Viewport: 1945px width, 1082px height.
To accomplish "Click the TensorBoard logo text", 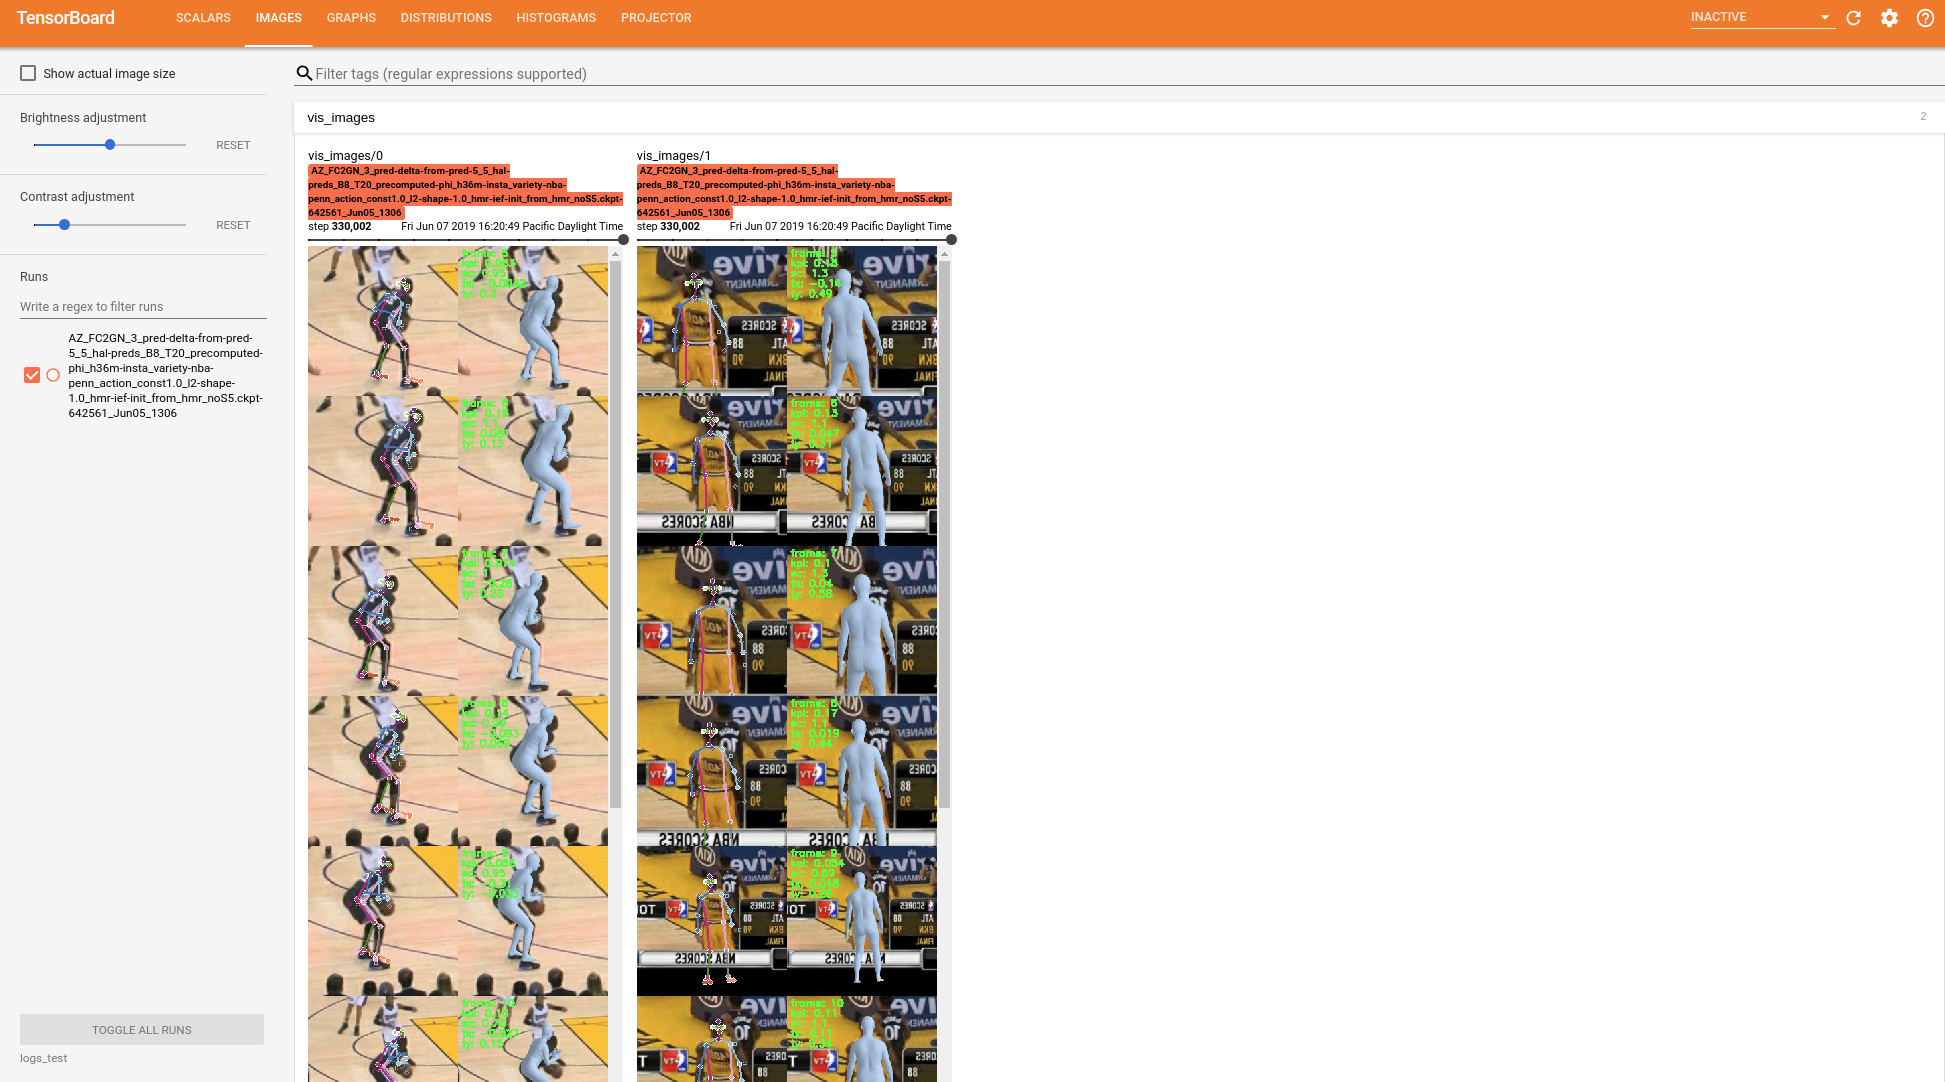I will coord(66,18).
